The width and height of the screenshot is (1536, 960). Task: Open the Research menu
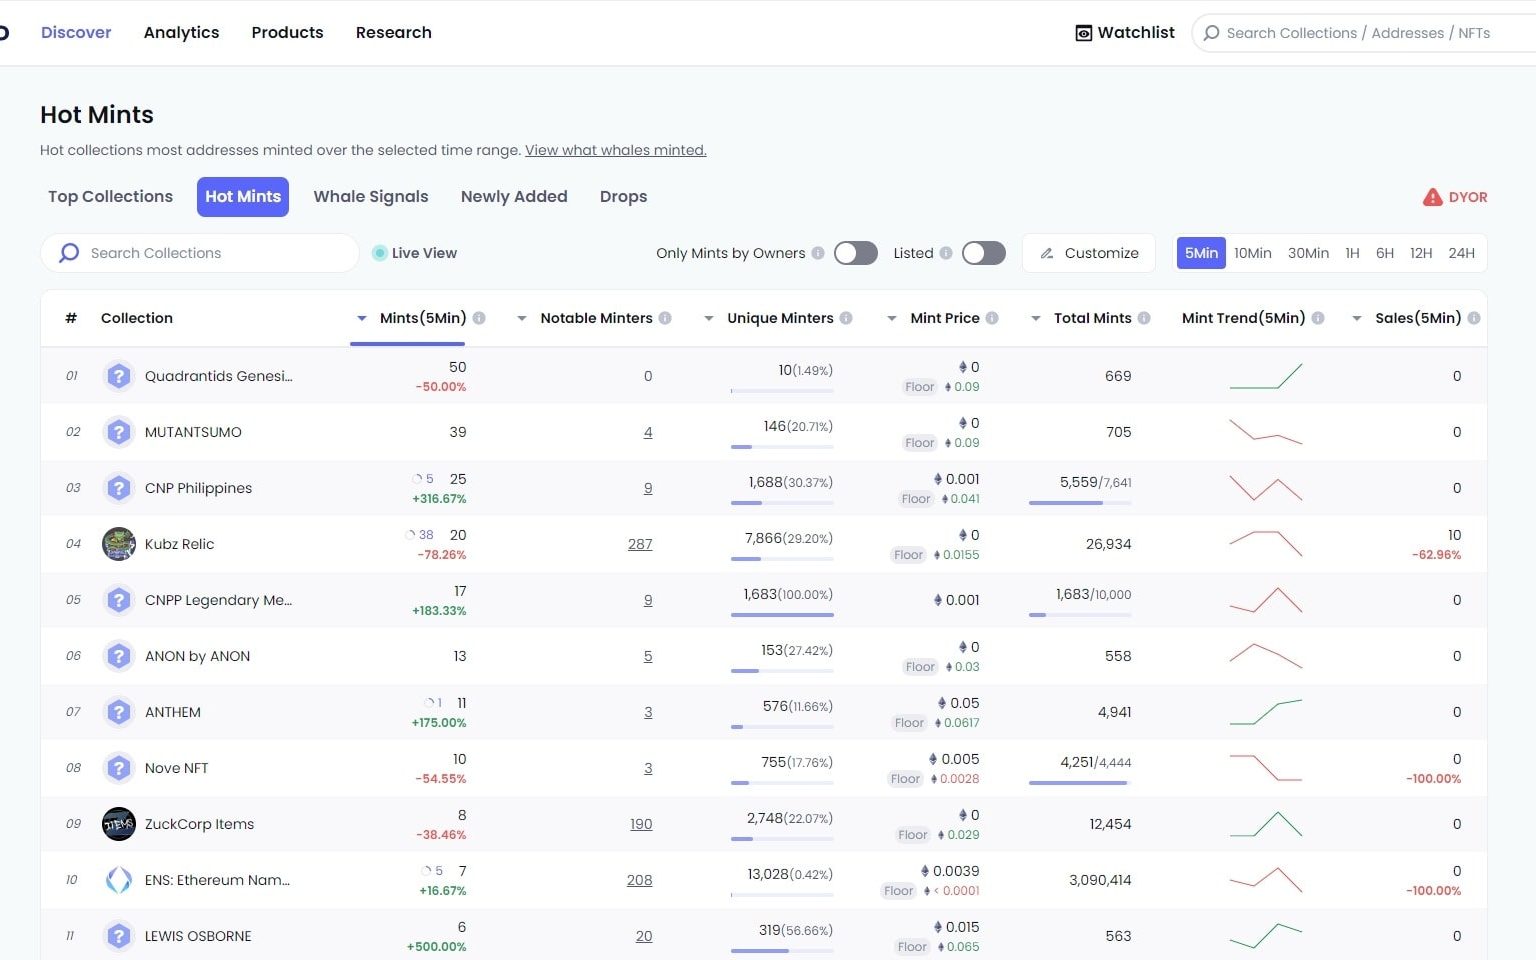(x=393, y=32)
